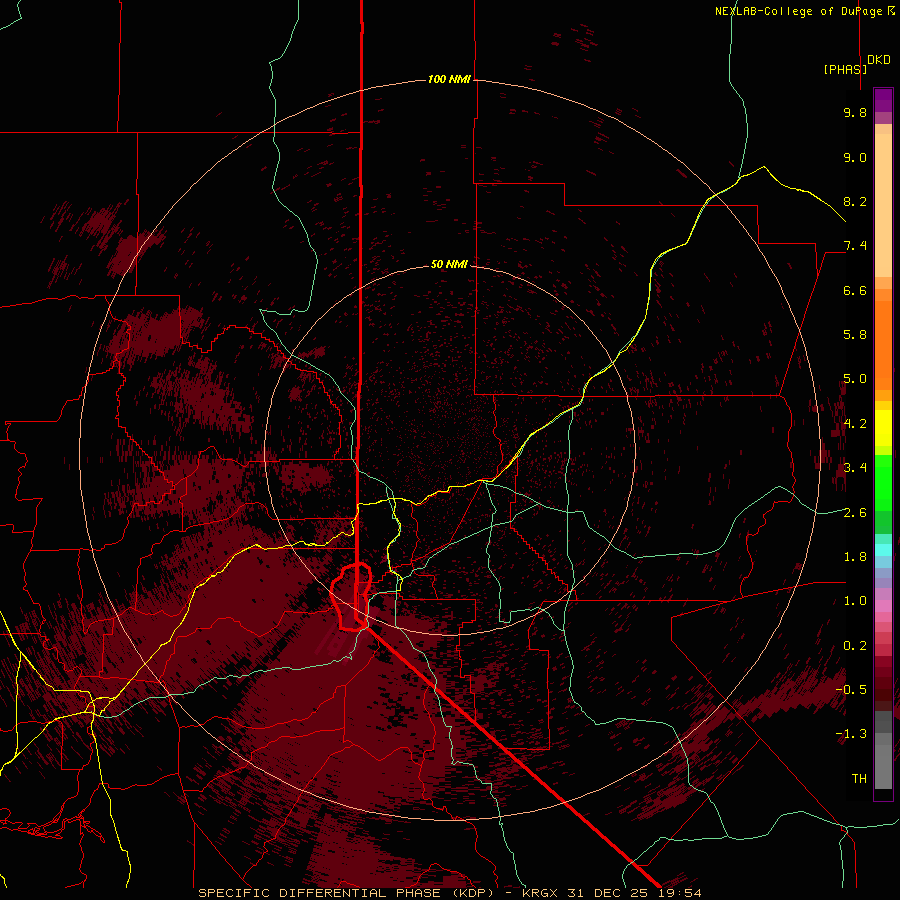This screenshot has height=900, width=900.
Task: Click the 3.4 value on the color scale
Action: pyautogui.click(x=855, y=468)
